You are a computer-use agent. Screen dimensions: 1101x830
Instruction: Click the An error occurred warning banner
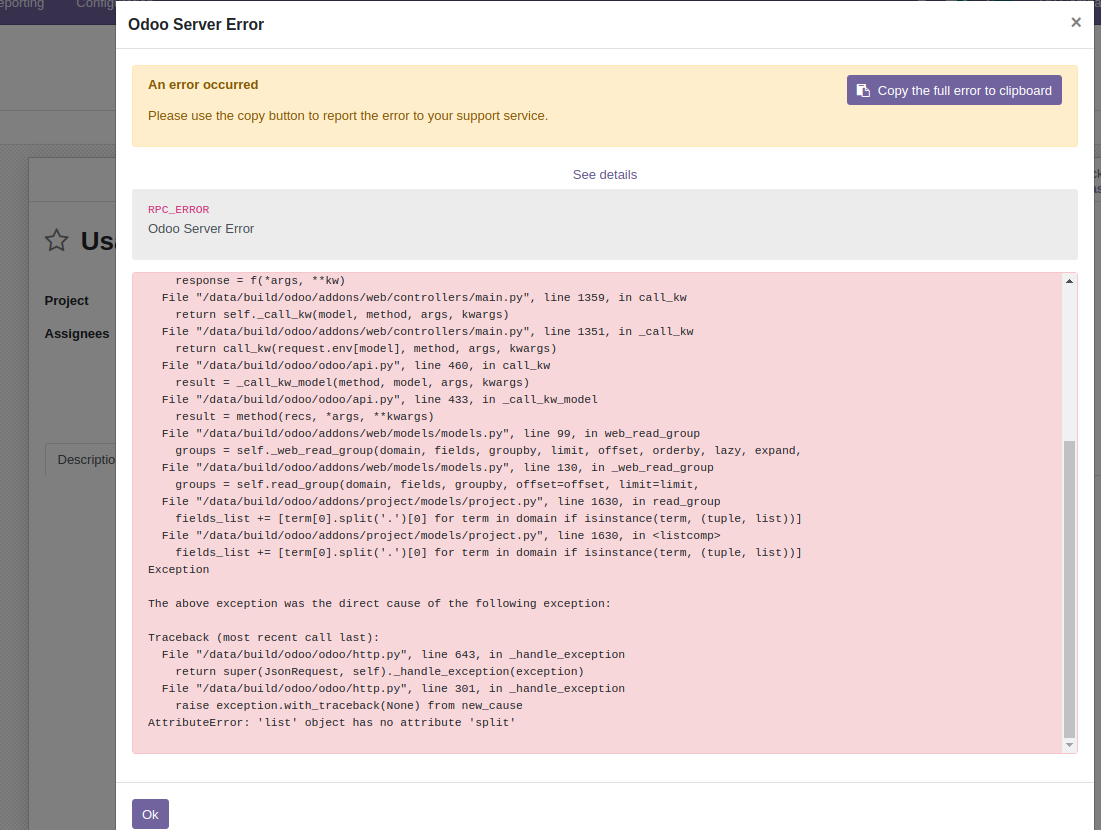coord(203,85)
